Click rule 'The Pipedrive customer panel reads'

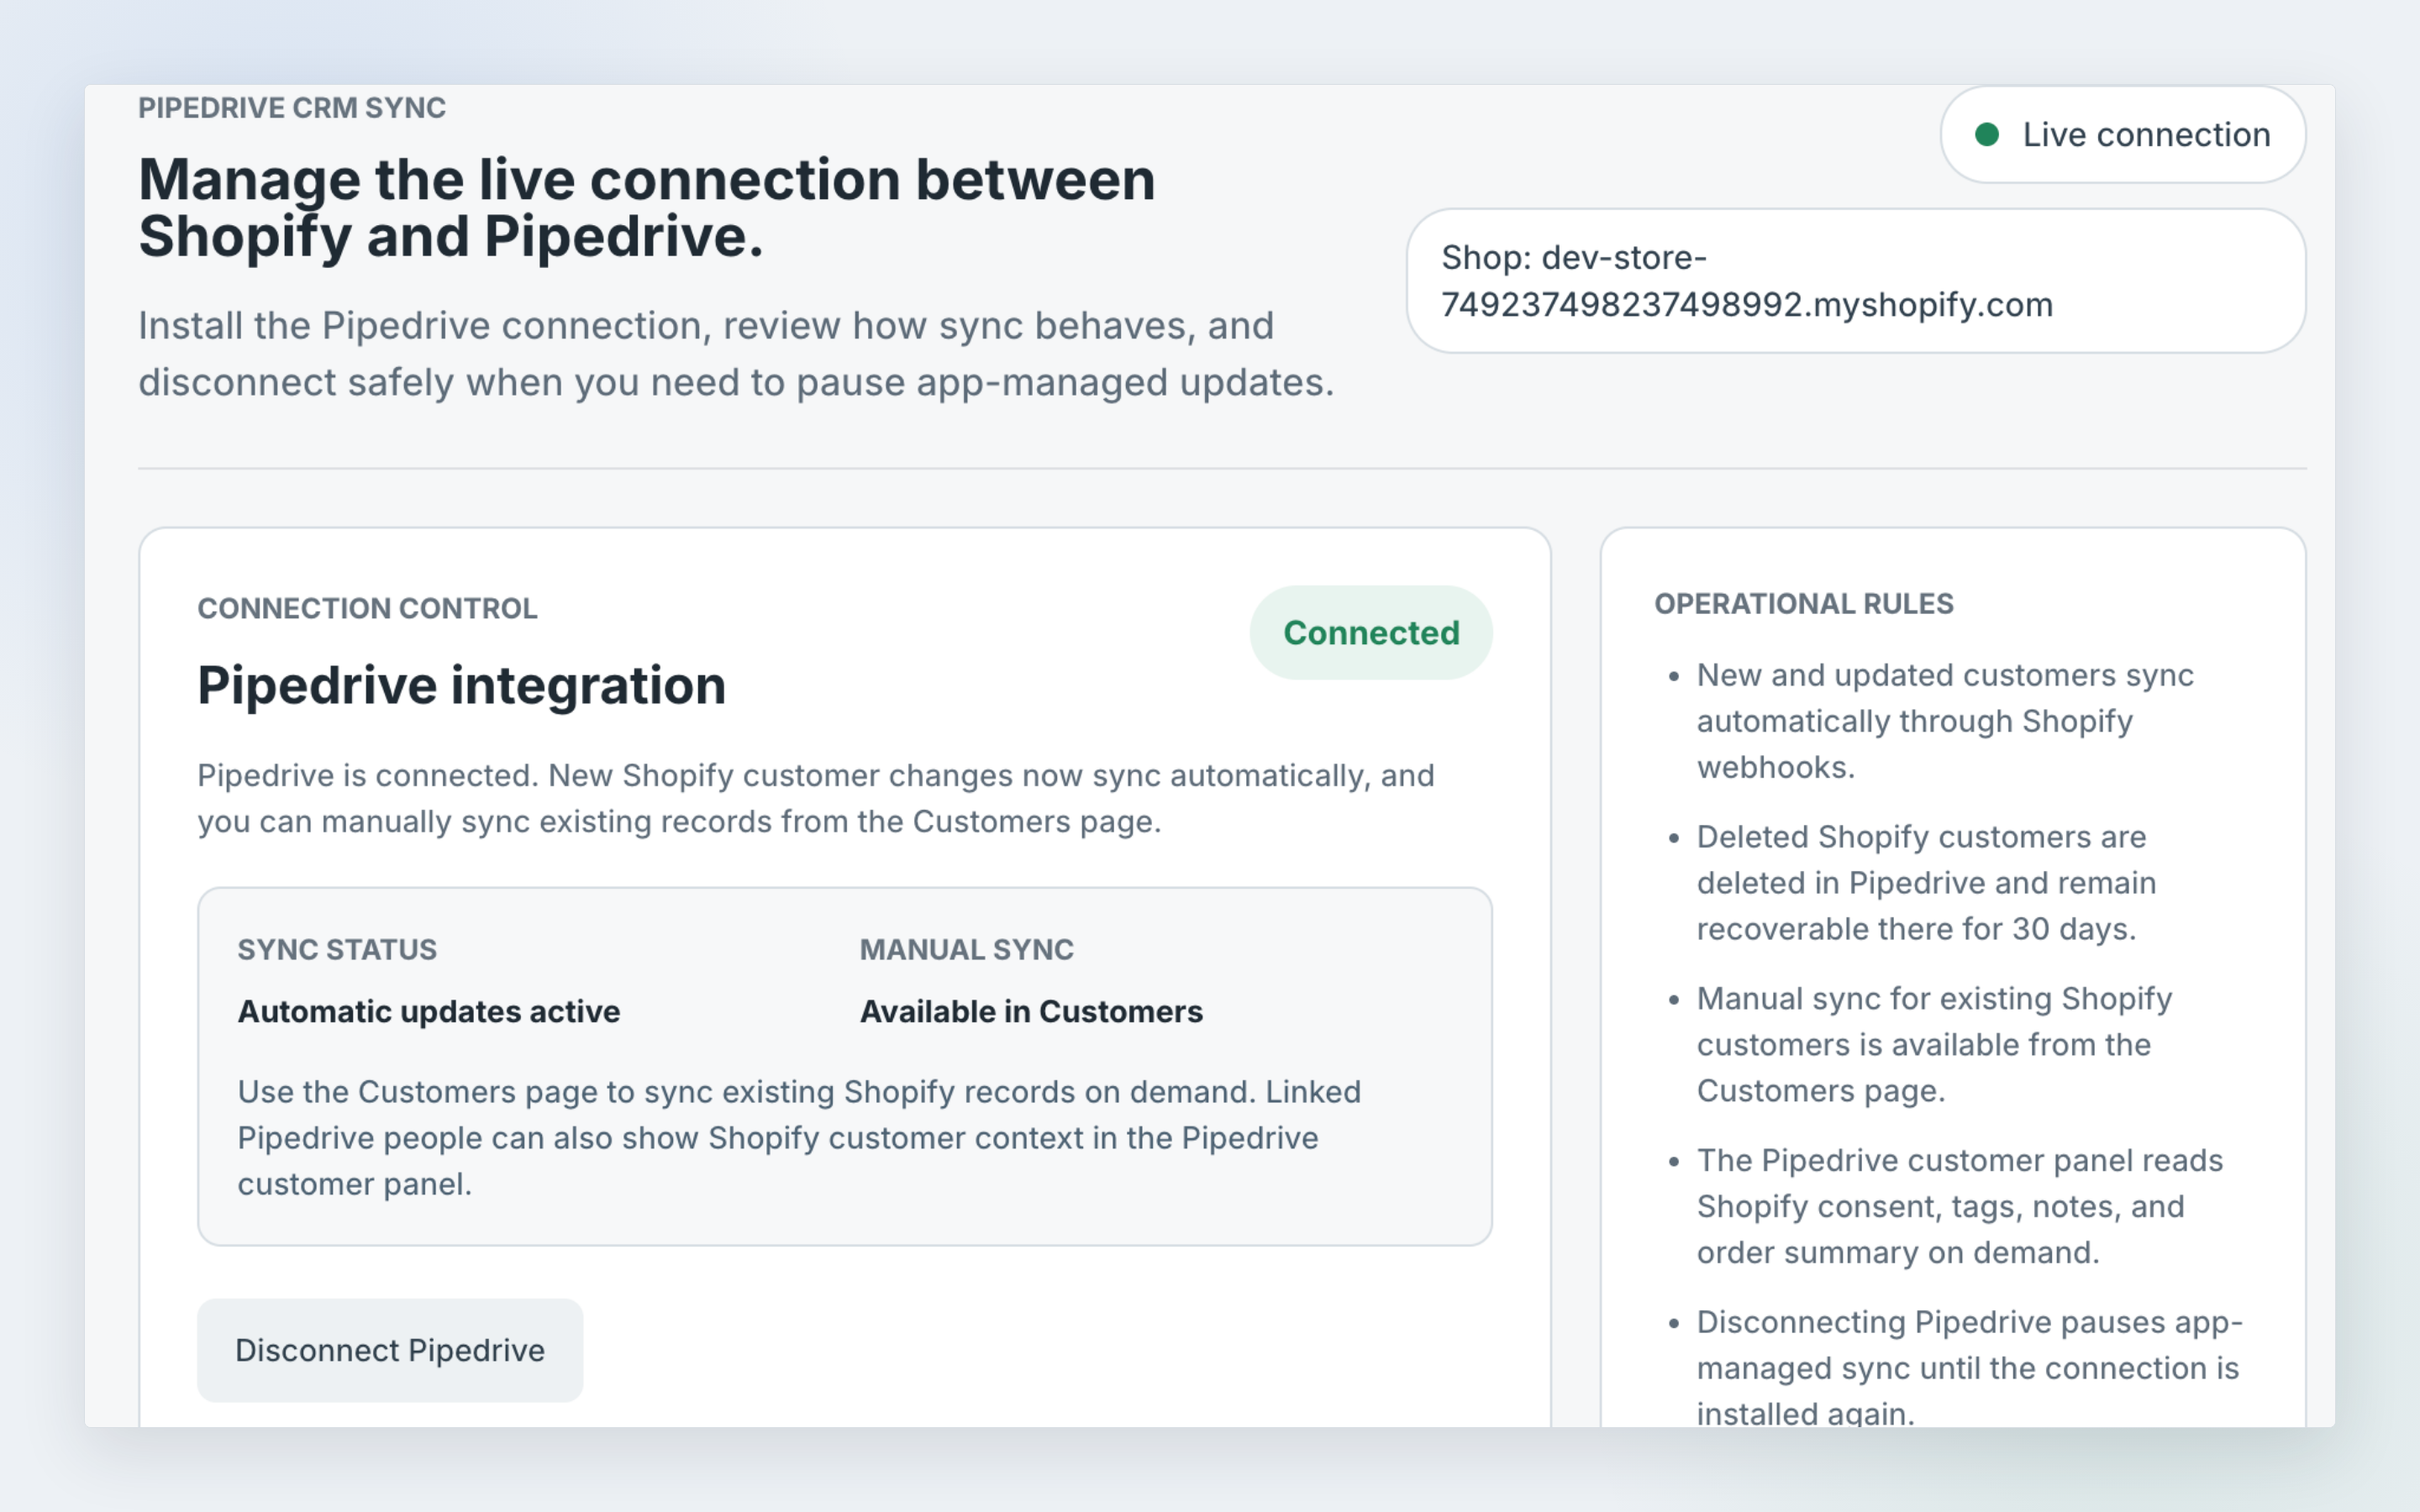pos(1960,1206)
